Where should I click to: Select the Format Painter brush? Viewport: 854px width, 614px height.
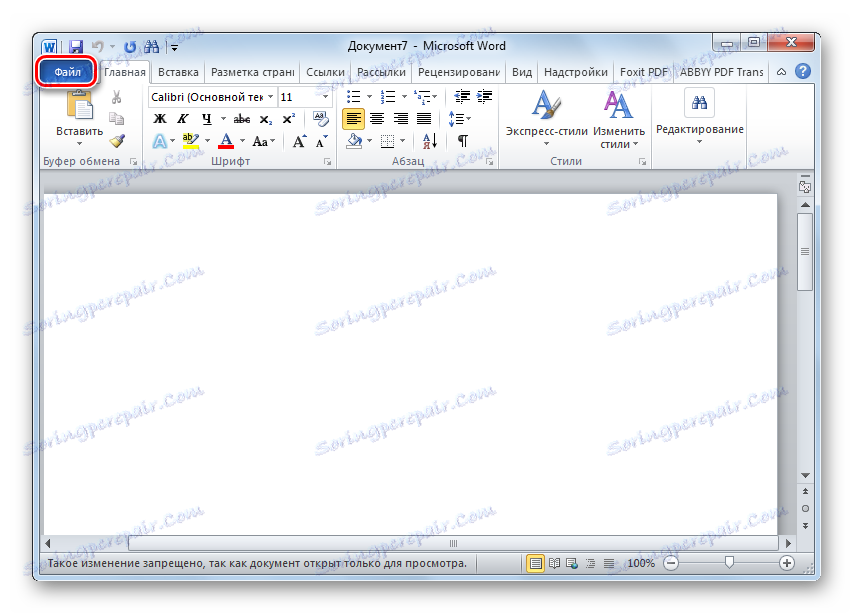pyautogui.click(x=117, y=141)
